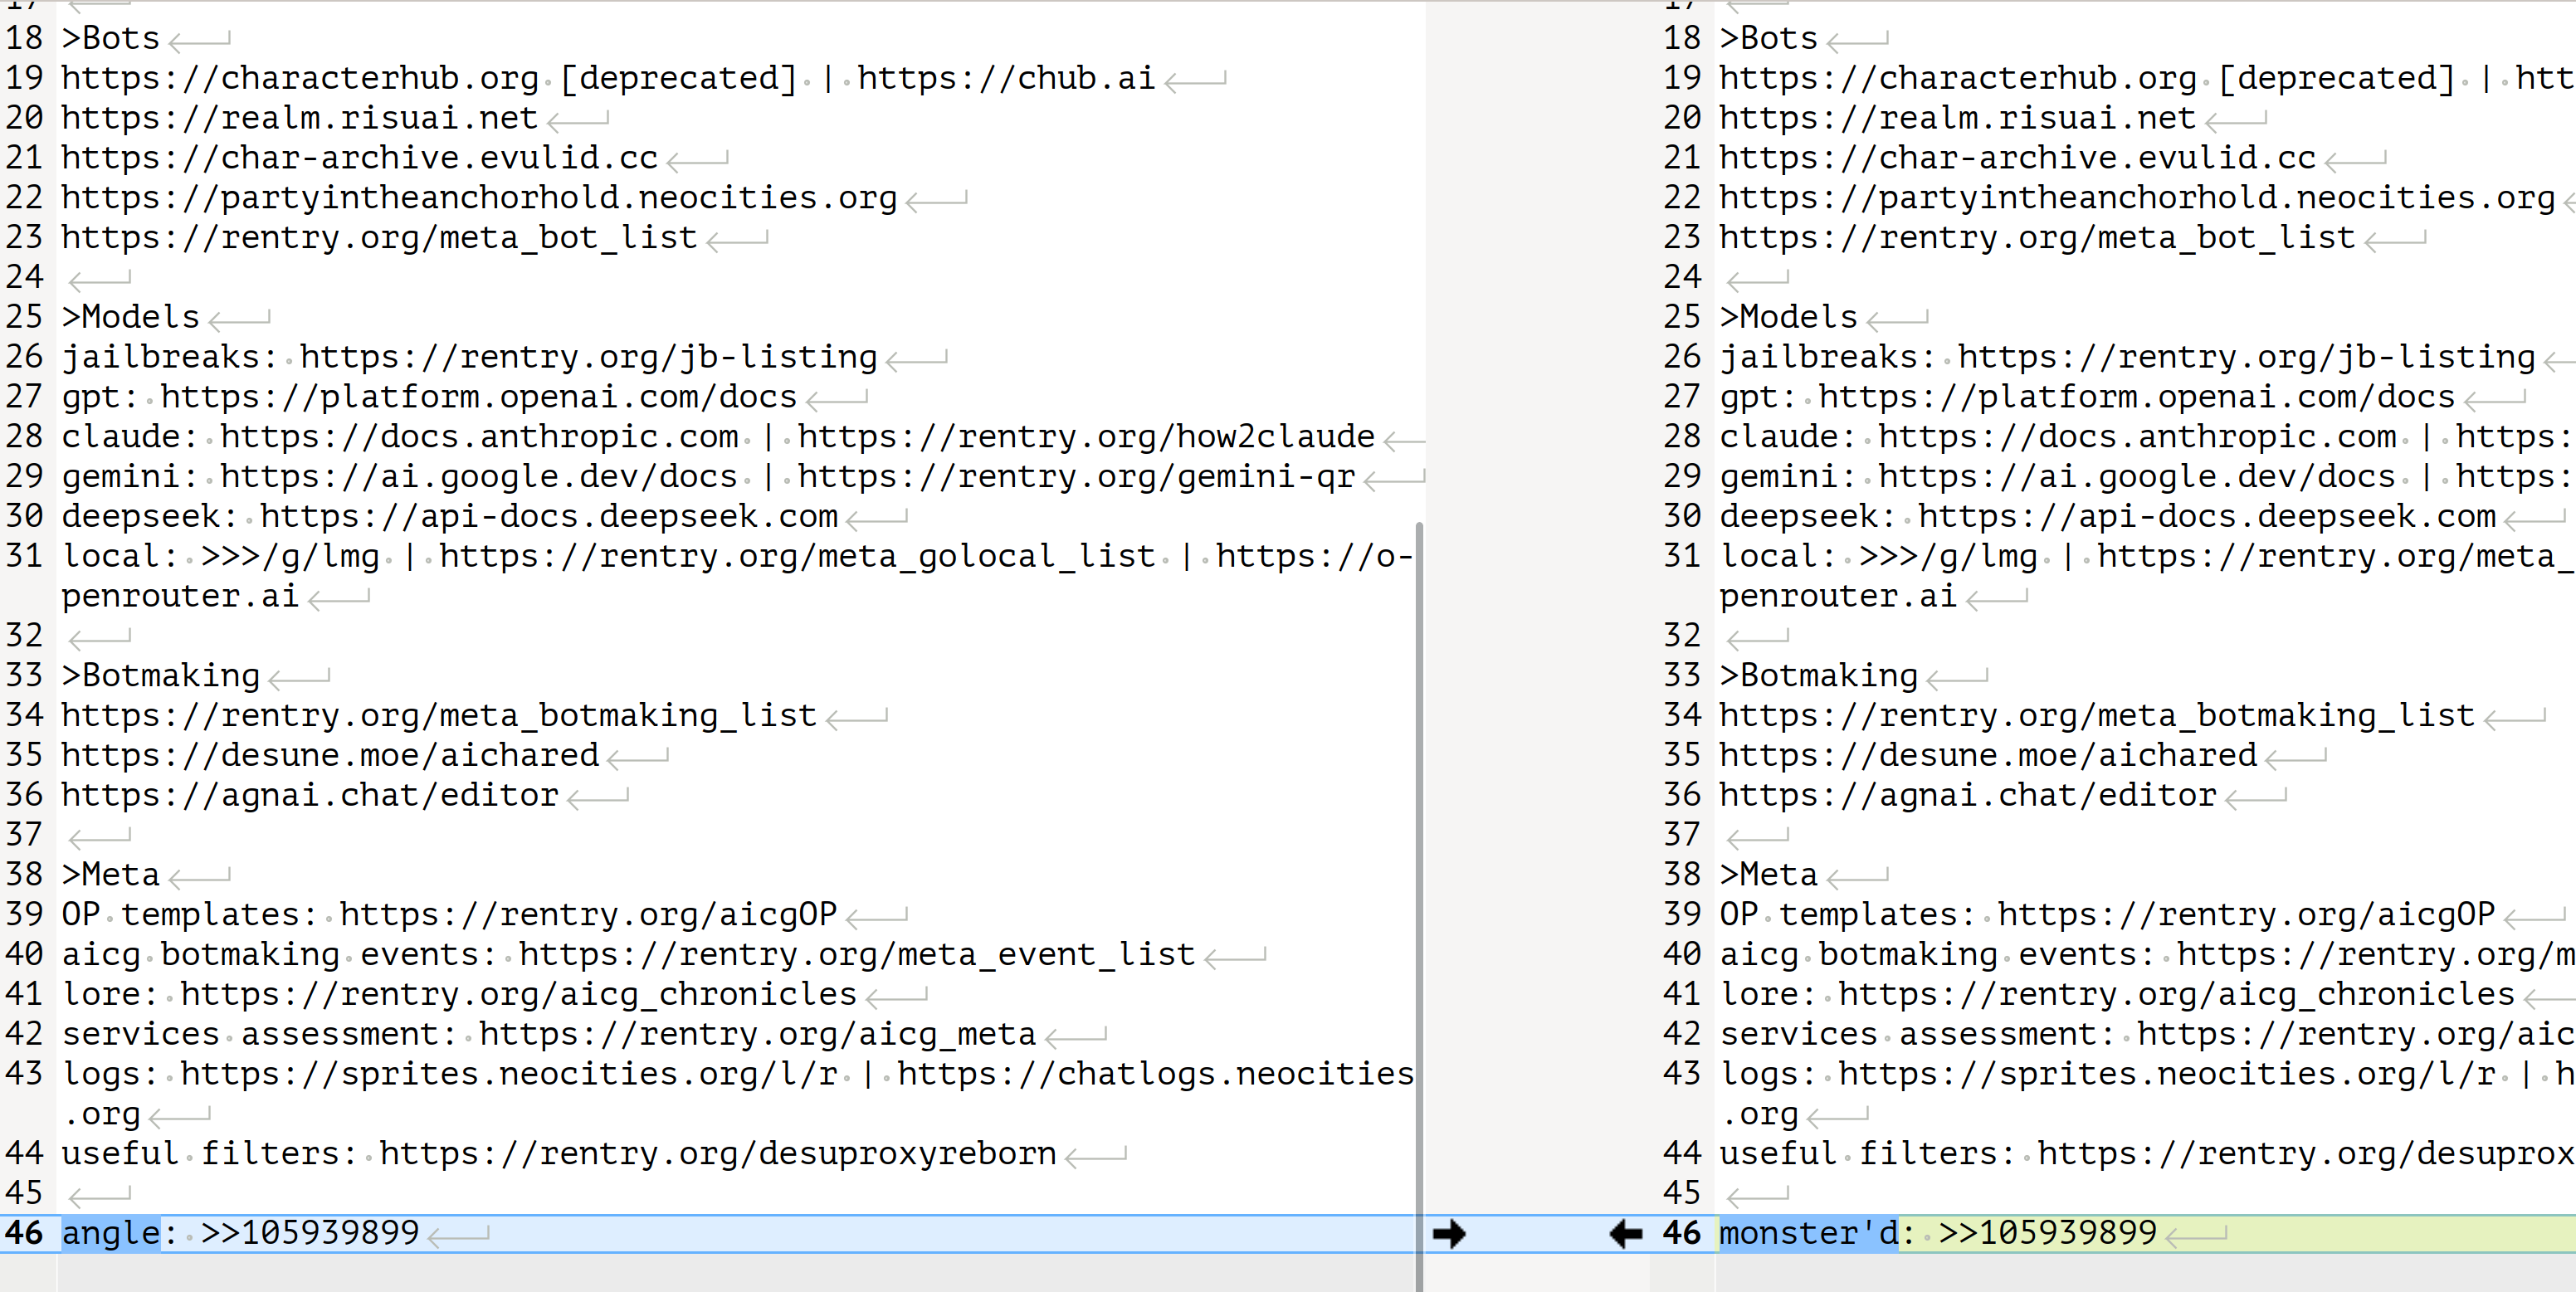Image resolution: width=2576 pixels, height=1292 pixels.
Task: Click 'agnai.chat/editor' in right pane
Action: coord(2047,795)
